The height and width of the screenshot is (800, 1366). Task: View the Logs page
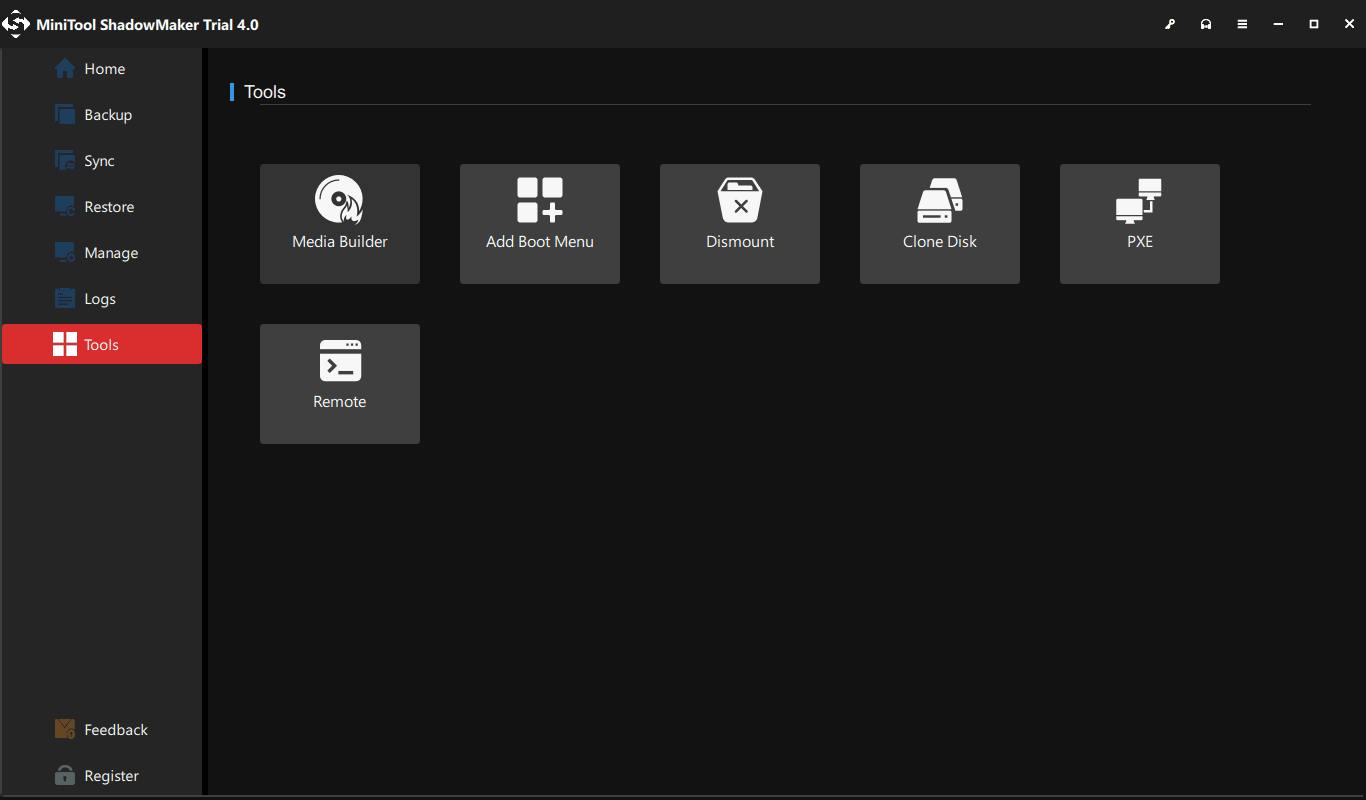(102, 299)
